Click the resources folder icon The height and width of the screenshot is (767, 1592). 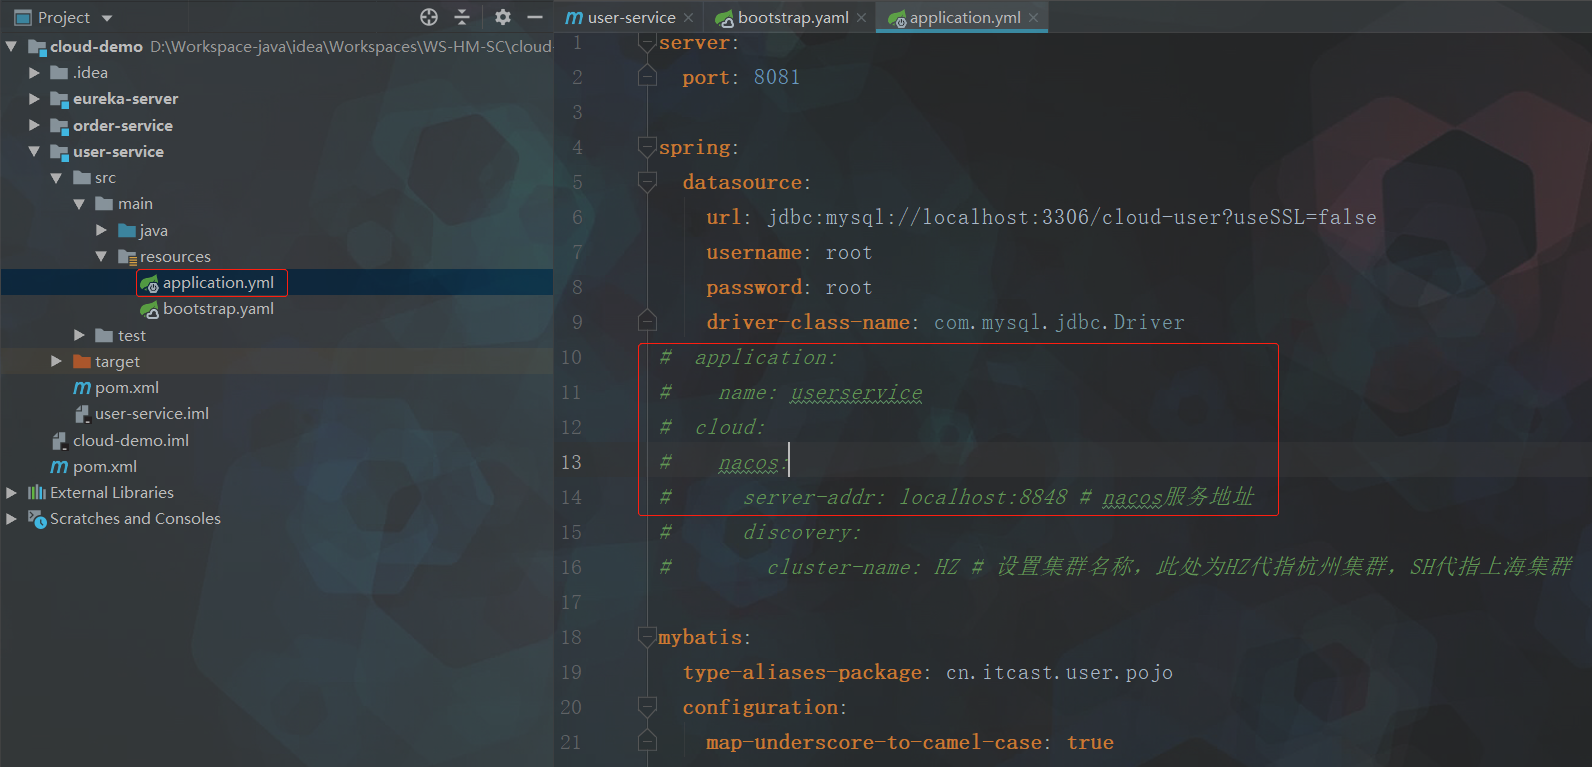[127, 257]
